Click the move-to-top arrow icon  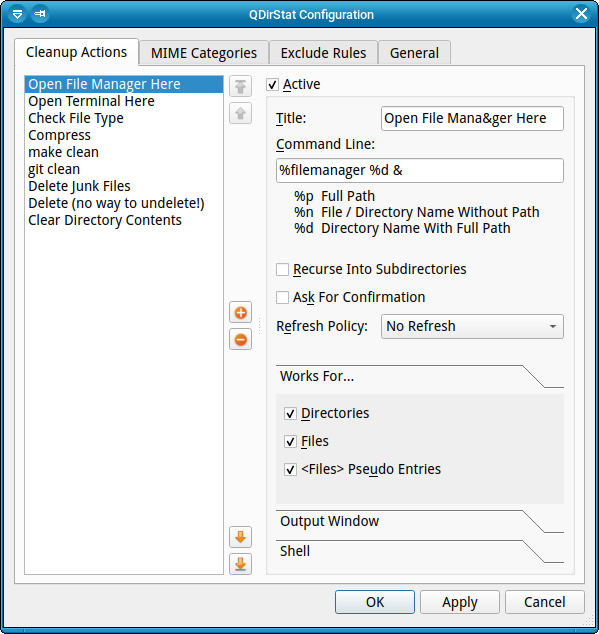(240, 86)
